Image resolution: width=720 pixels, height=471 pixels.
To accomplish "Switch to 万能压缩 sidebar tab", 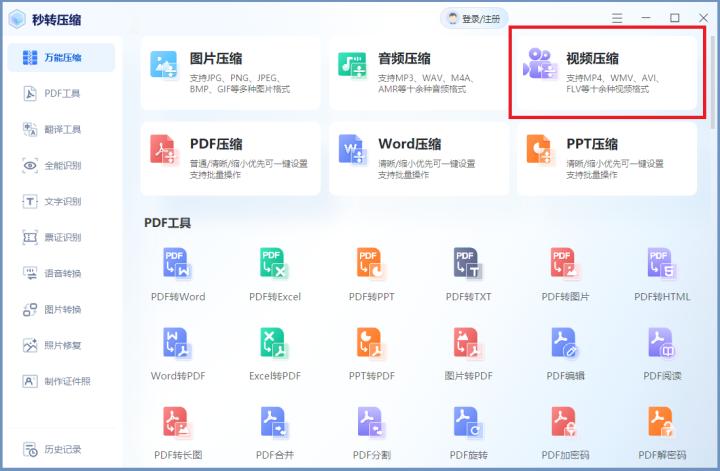I will (61, 57).
